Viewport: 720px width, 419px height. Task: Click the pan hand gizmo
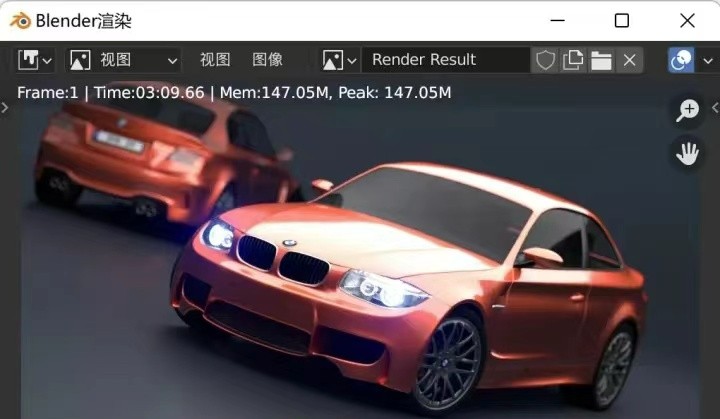pyautogui.click(x=687, y=154)
